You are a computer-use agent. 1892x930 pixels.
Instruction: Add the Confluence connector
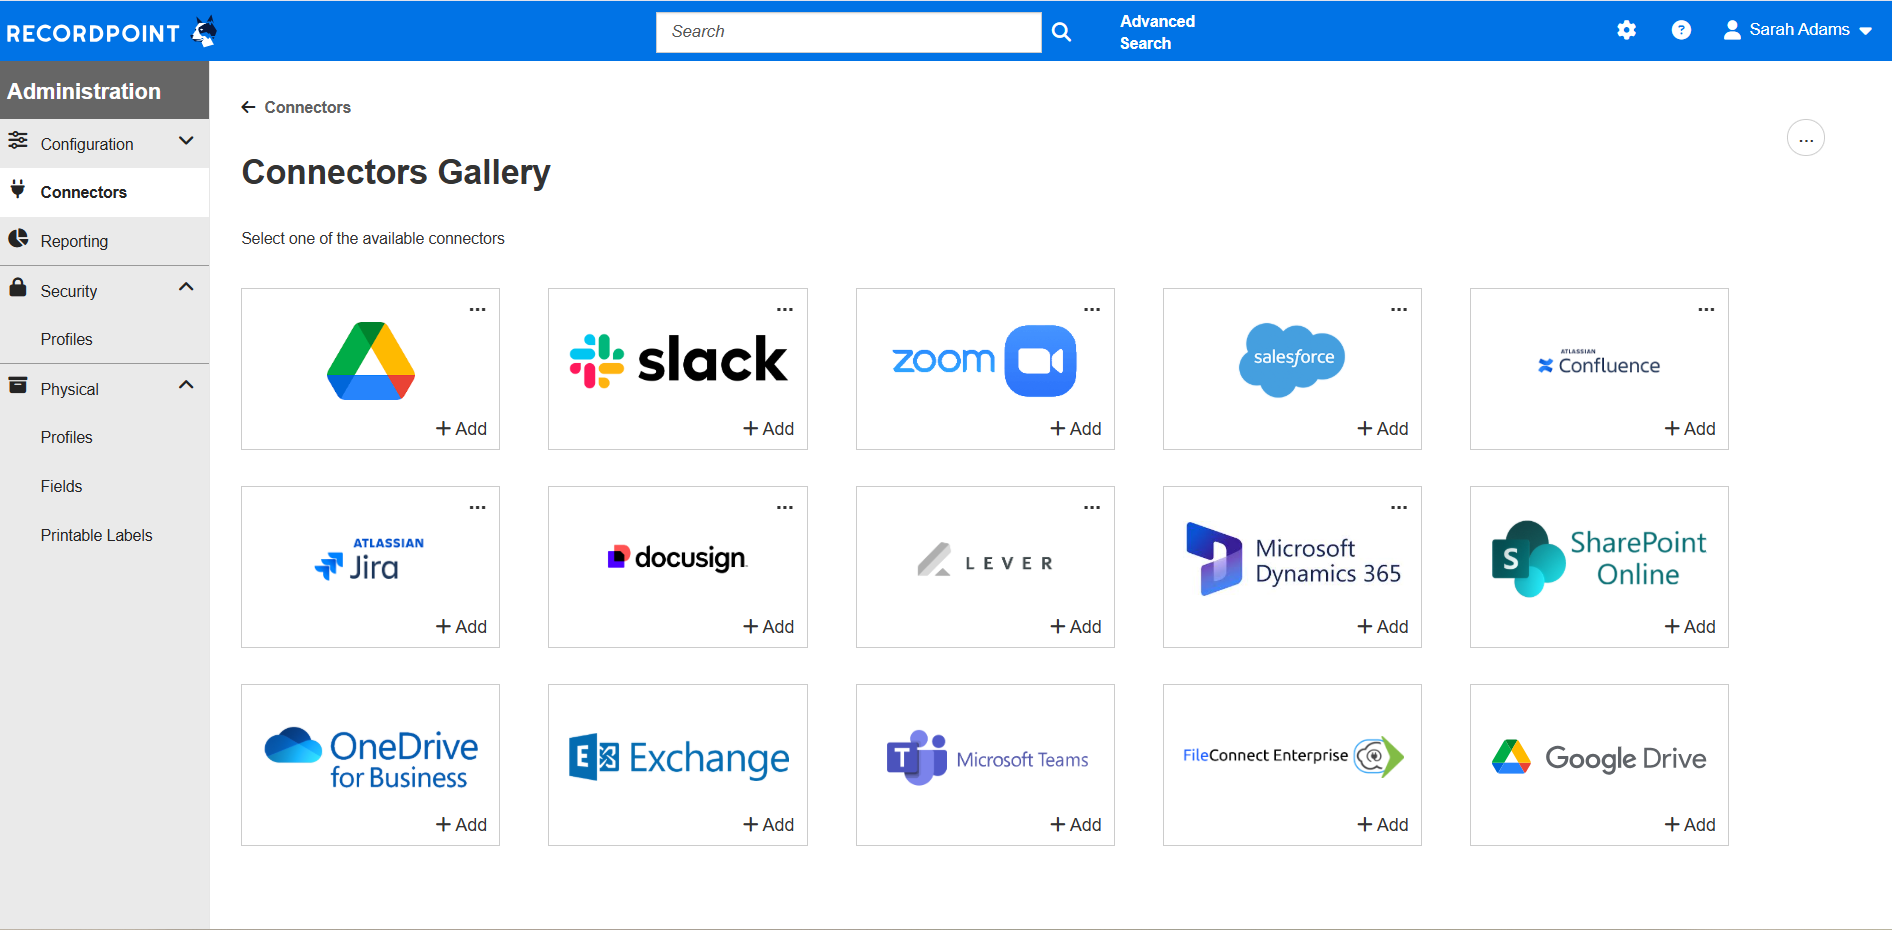[x=1689, y=429]
